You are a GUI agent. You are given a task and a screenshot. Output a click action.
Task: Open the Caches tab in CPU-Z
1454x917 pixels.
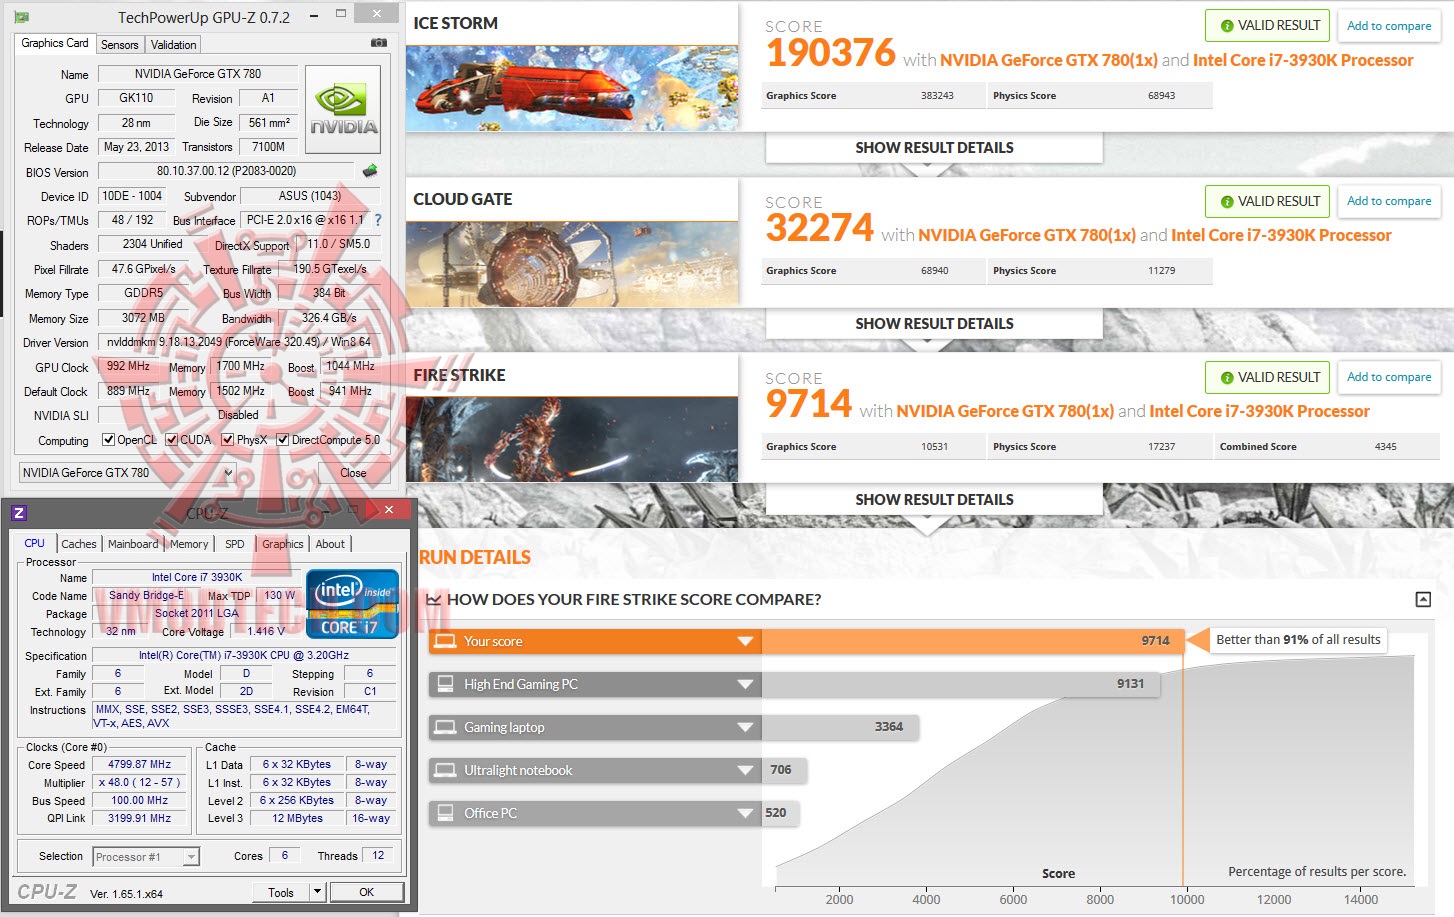pos(79,544)
